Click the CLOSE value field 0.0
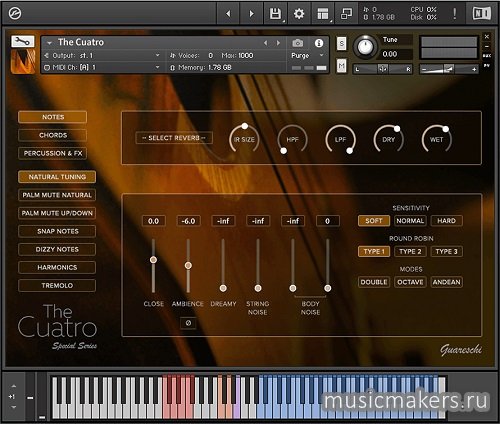 pyautogui.click(x=153, y=221)
